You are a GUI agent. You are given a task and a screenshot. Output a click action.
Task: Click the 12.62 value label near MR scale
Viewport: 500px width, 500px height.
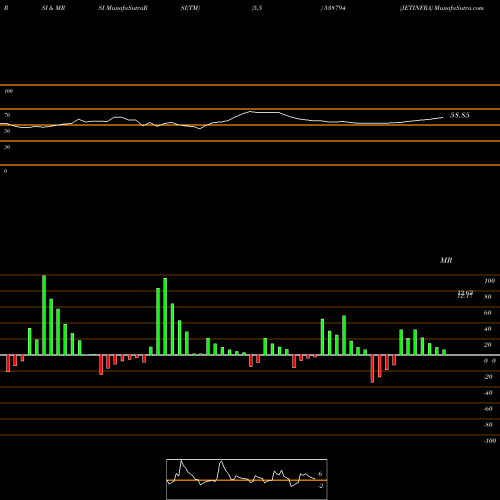click(x=465, y=292)
